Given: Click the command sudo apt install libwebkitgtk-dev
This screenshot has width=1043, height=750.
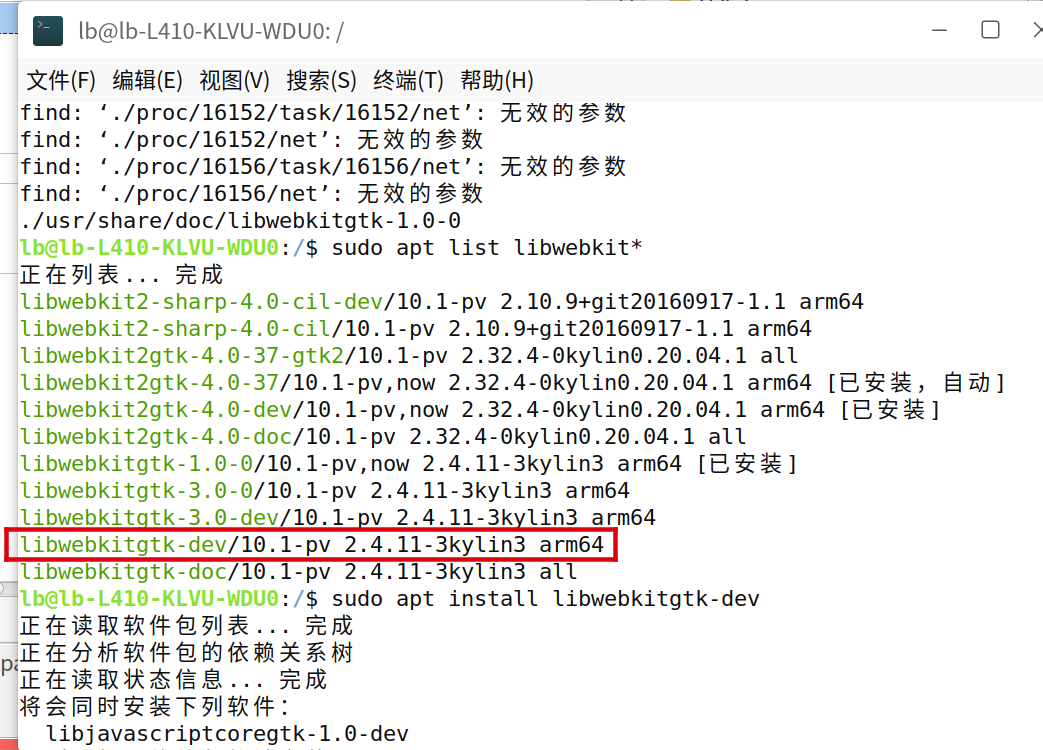Looking at the screenshot, I should pos(545,598).
